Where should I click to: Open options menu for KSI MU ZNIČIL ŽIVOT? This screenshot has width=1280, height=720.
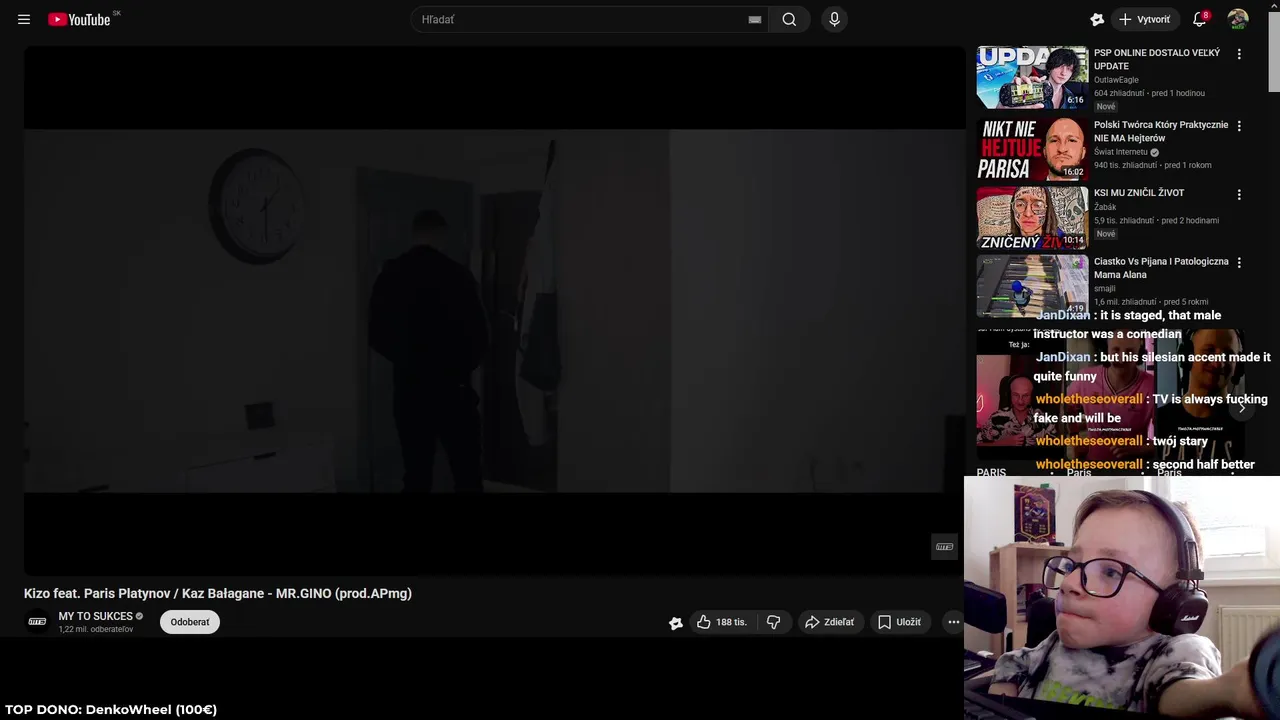pyautogui.click(x=1239, y=194)
